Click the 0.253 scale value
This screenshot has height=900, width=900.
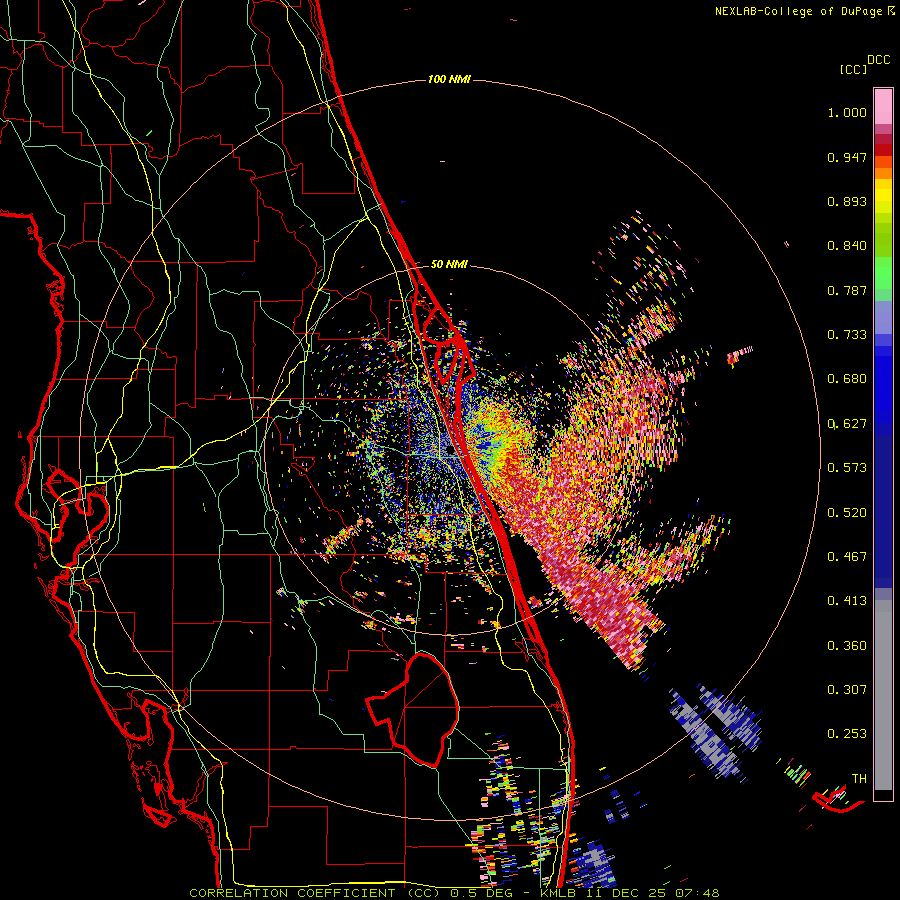pyautogui.click(x=847, y=734)
